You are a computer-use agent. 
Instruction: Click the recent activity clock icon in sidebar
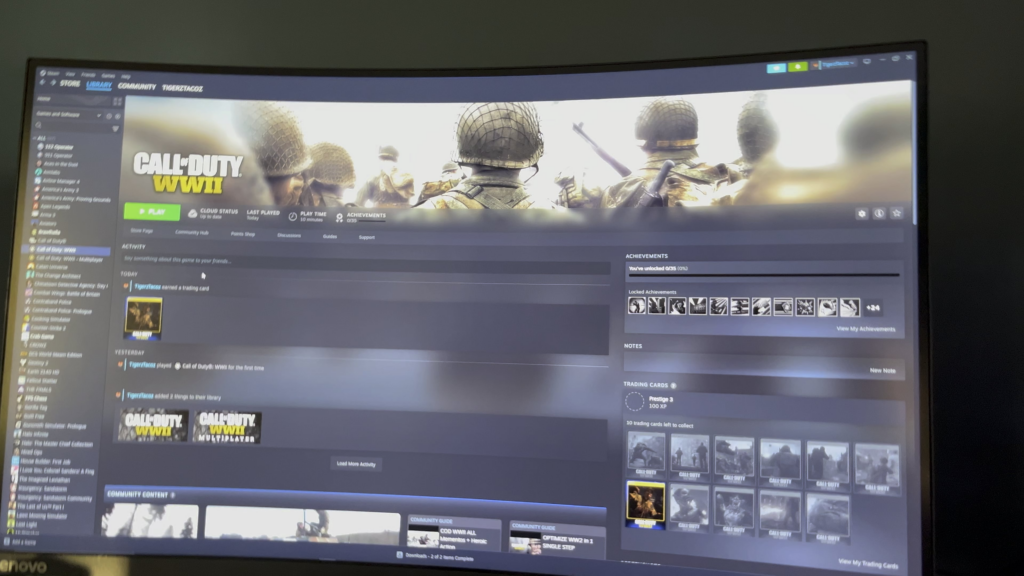pyautogui.click(x=109, y=116)
